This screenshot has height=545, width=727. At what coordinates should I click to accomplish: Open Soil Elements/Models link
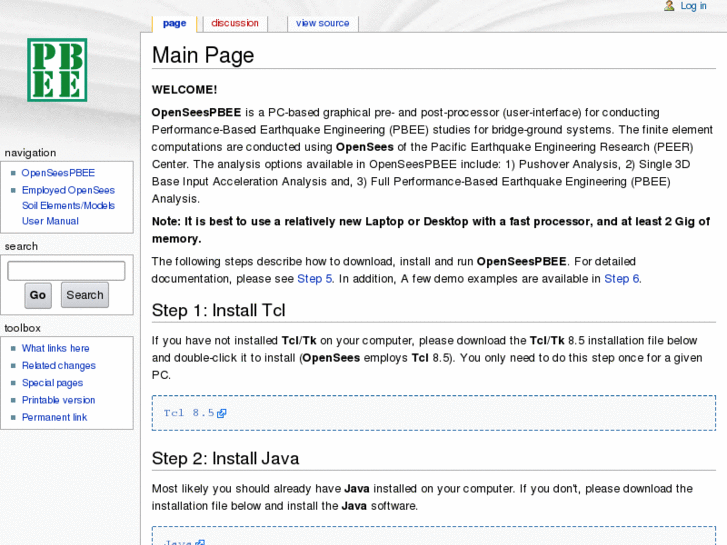pos(68,206)
